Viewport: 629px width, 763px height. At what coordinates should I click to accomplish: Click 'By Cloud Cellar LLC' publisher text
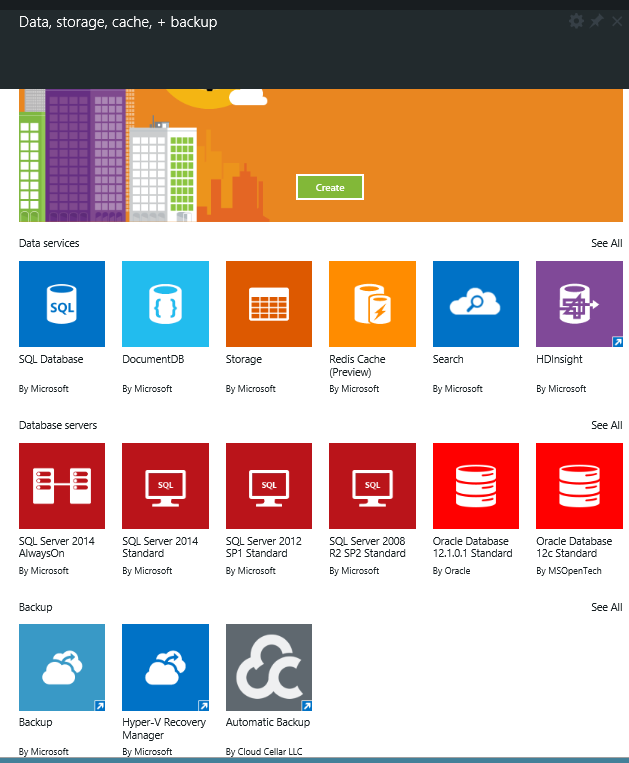click(264, 751)
